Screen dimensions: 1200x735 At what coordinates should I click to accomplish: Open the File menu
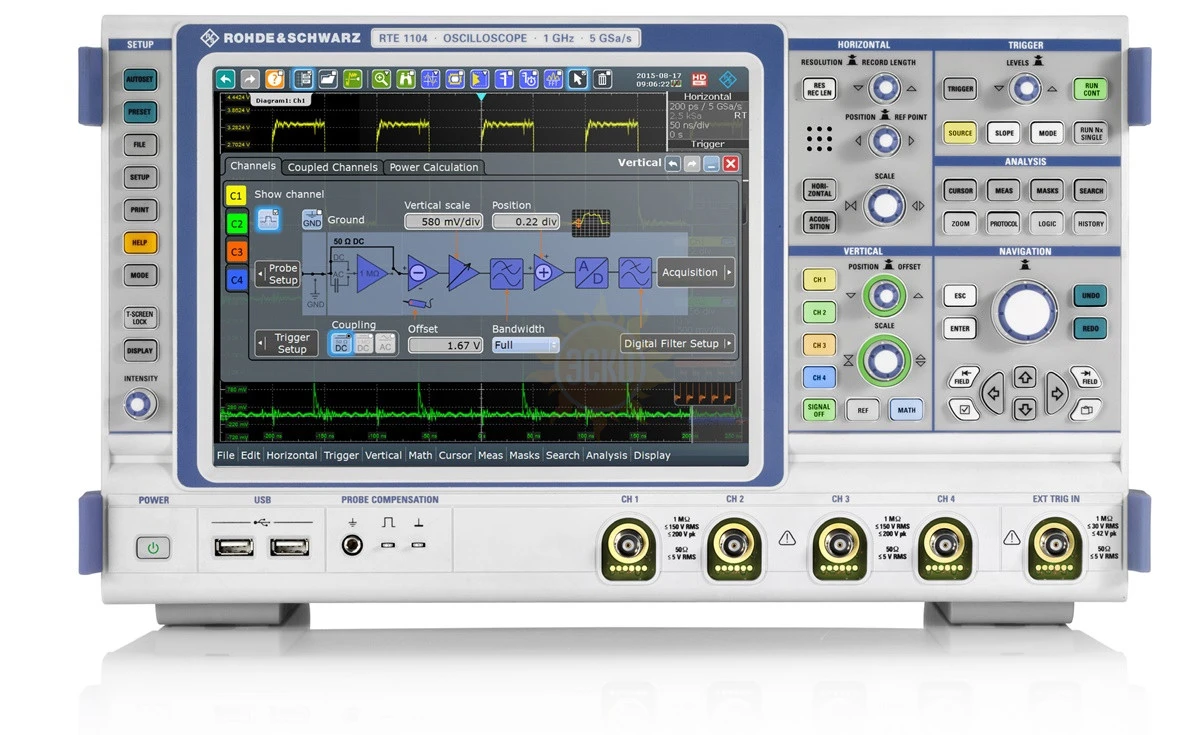[x=226, y=455]
